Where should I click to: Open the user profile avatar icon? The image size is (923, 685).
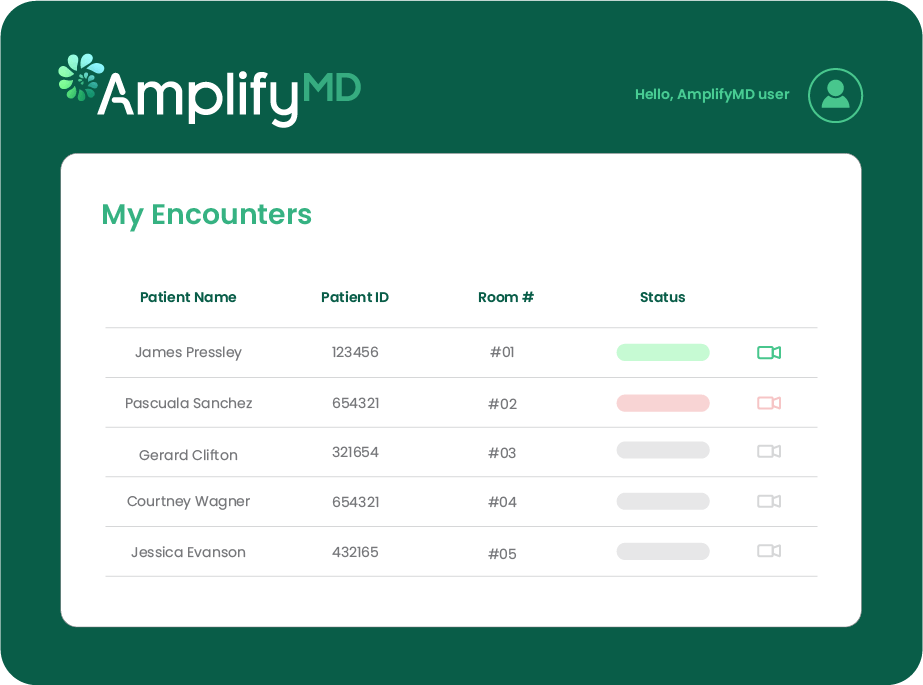(x=835, y=95)
